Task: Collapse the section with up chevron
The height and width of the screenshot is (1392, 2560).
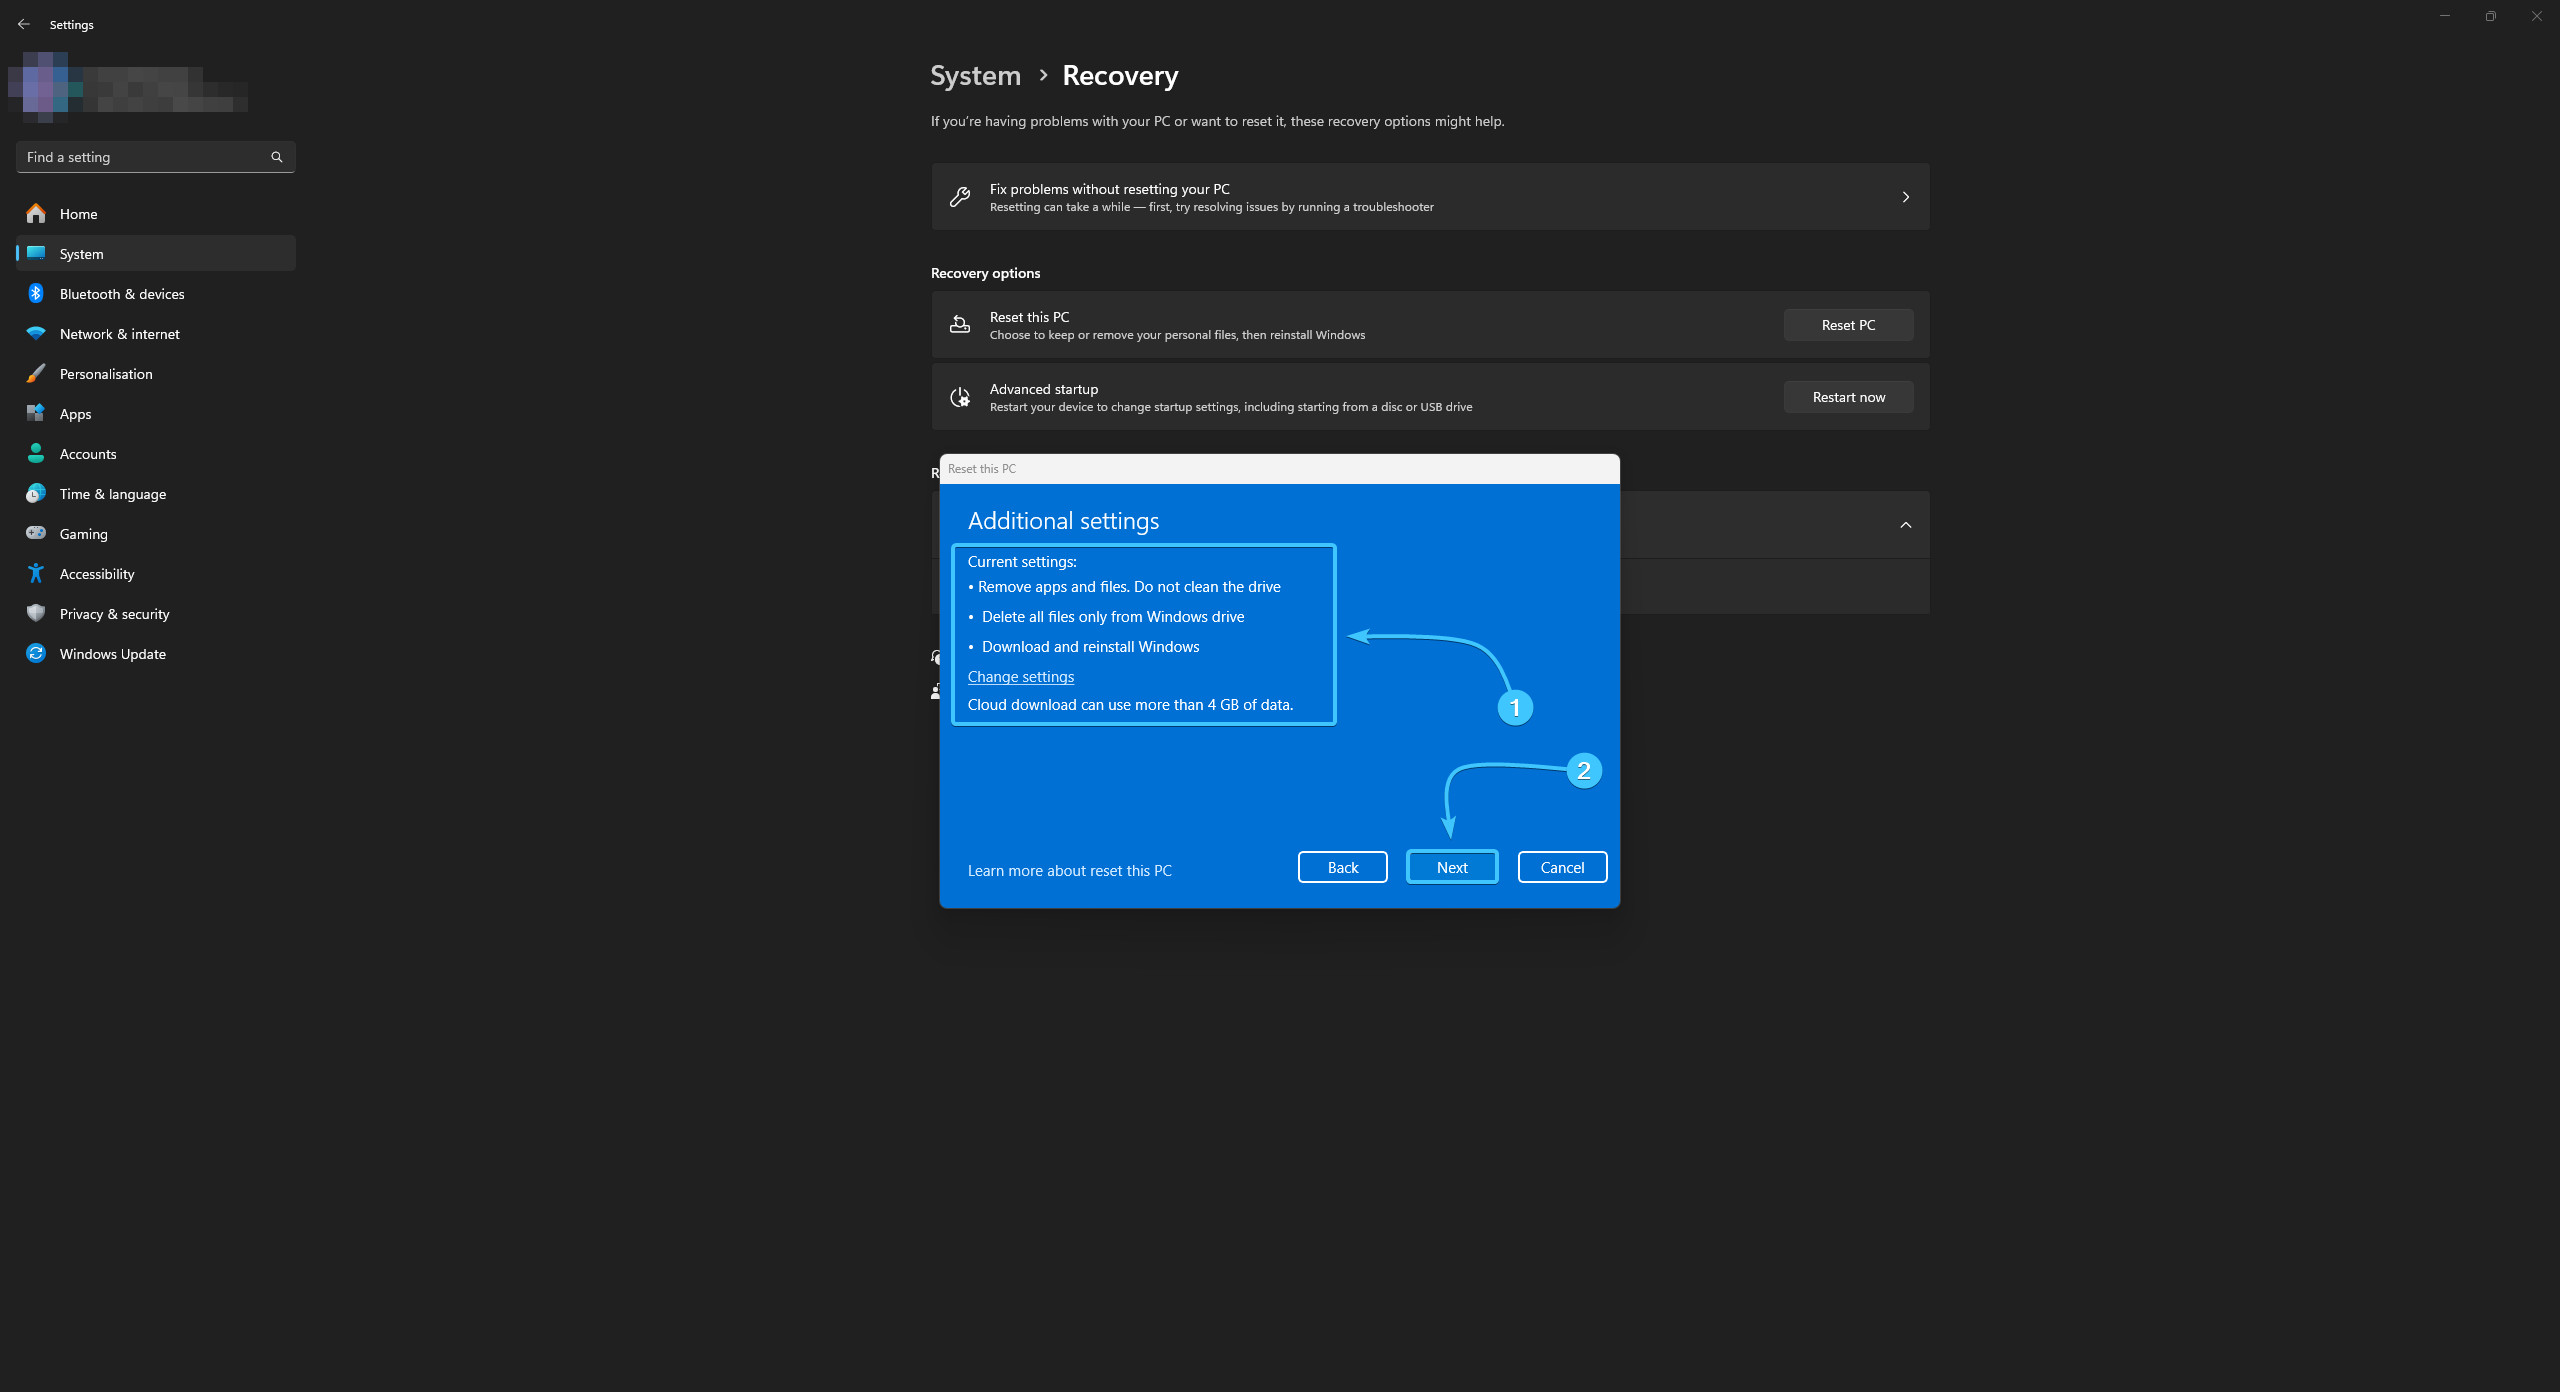Action: point(1905,525)
